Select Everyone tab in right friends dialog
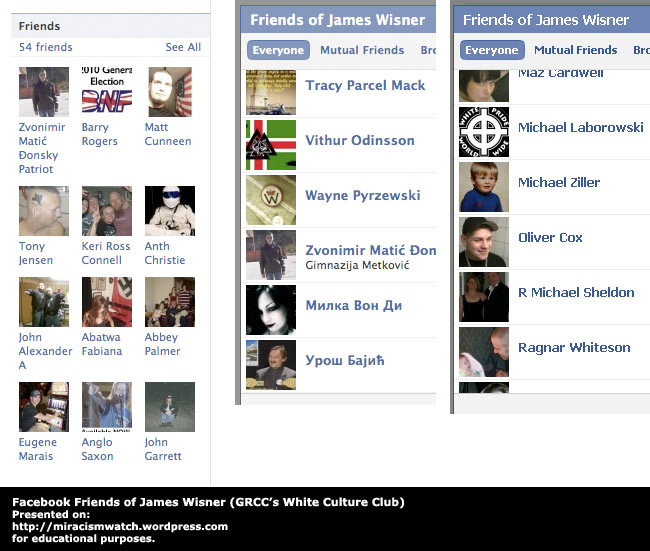Screen dimensions: 650x551 tap(492, 50)
